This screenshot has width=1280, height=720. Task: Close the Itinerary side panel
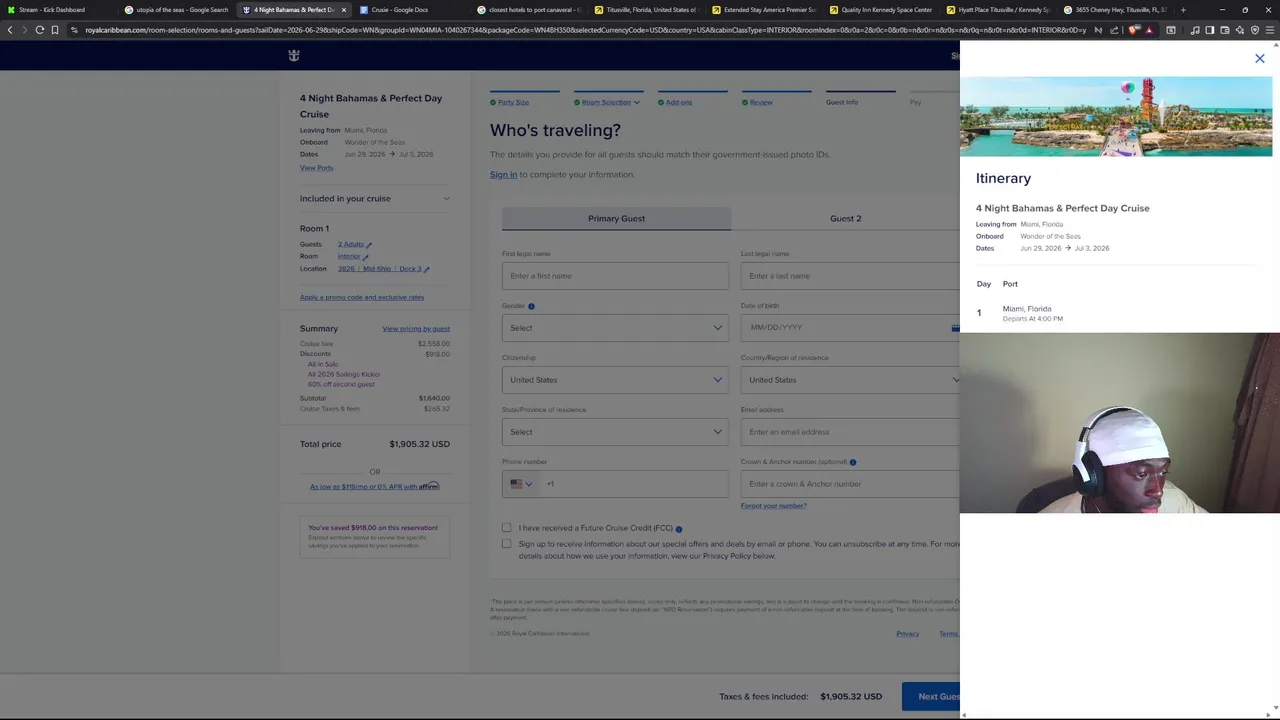coord(1260,58)
